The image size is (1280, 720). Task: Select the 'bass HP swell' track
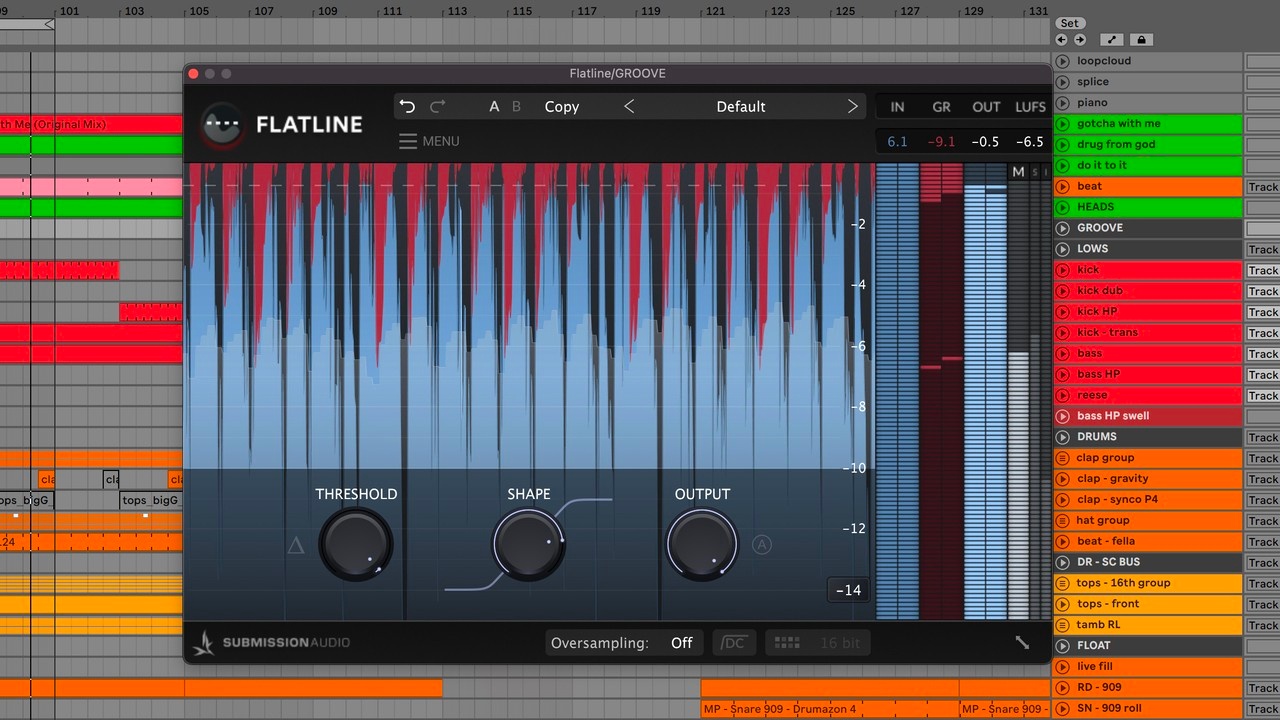point(1113,416)
